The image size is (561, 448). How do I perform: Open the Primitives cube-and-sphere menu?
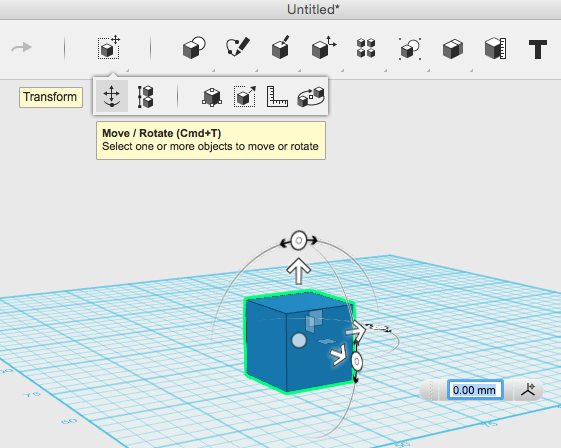tap(194, 48)
